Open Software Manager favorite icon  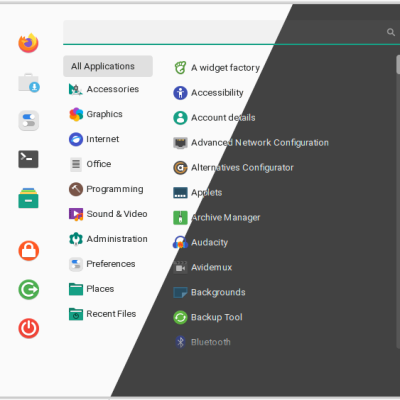click(x=29, y=83)
